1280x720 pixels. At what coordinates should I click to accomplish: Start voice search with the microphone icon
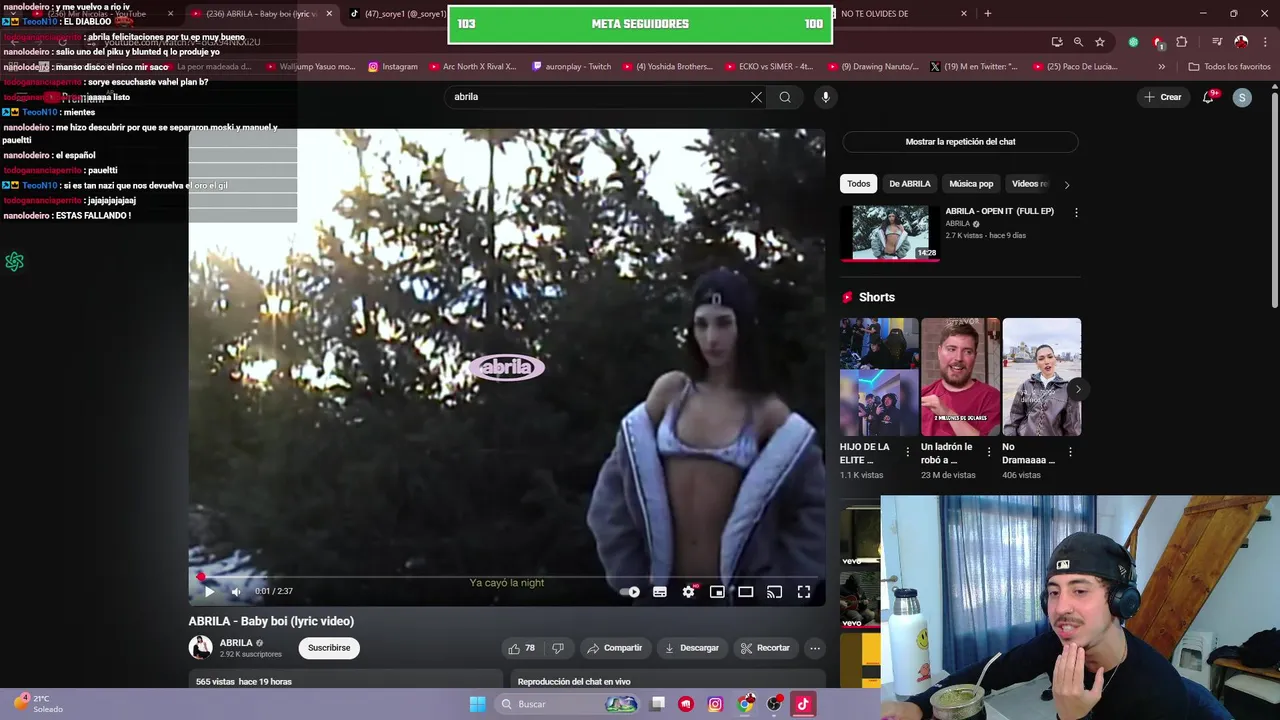pos(825,97)
